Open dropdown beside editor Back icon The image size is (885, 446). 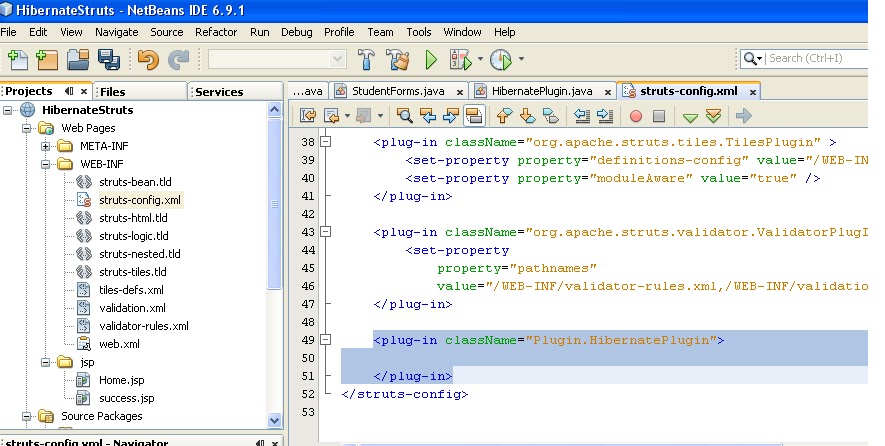pos(347,116)
